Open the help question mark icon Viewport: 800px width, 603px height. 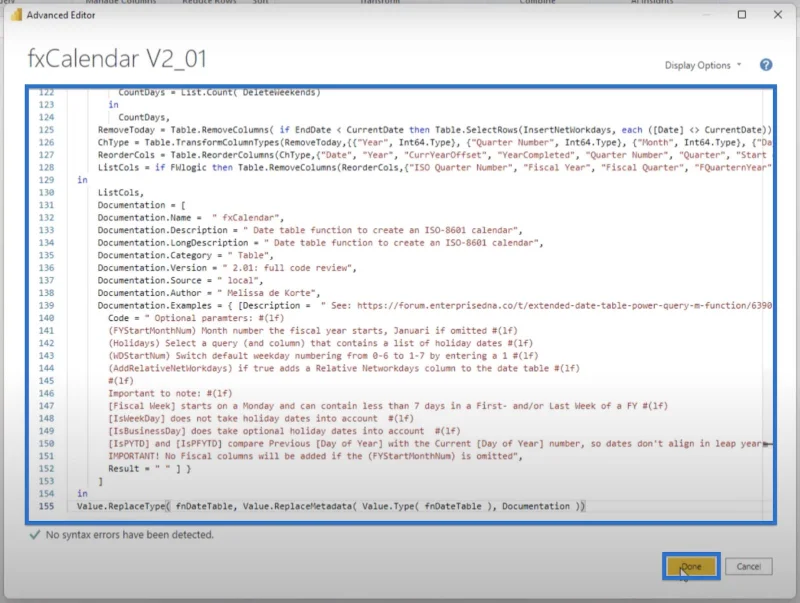765,65
